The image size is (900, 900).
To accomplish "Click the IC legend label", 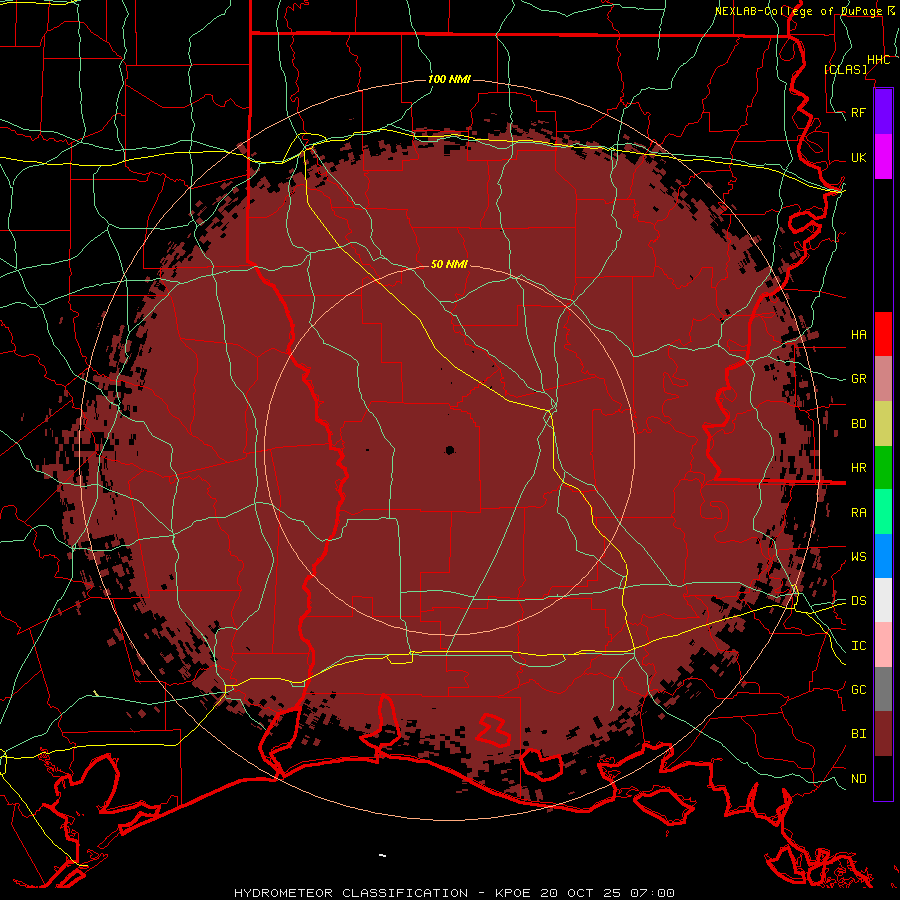I will [x=859, y=646].
